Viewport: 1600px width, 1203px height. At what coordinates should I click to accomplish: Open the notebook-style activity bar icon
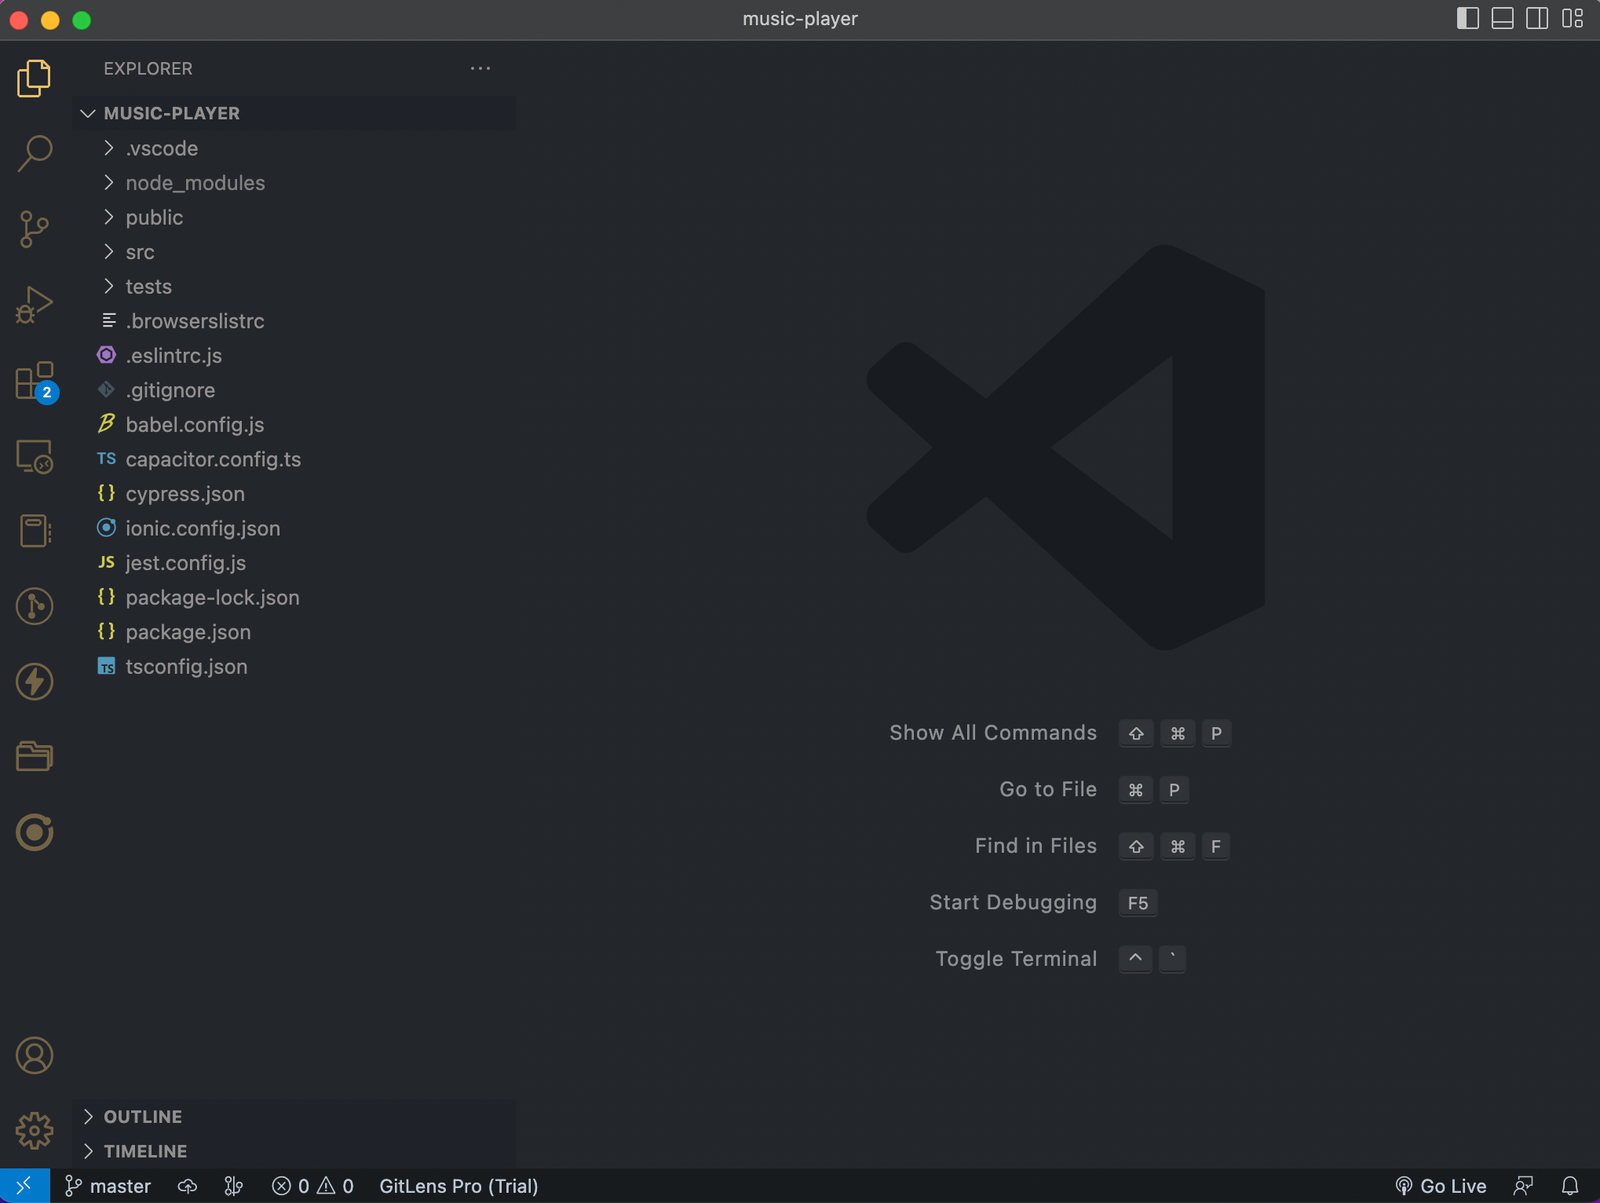point(34,531)
